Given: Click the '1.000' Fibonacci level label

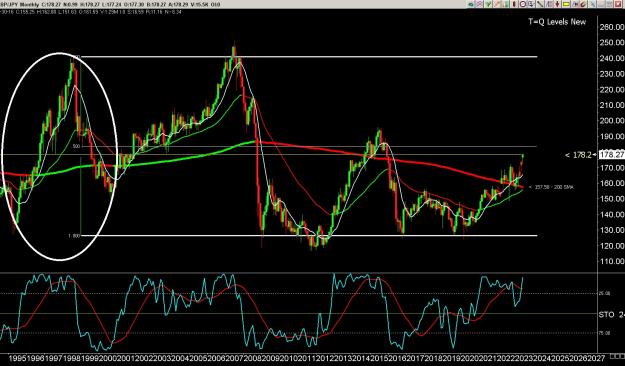Looking at the screenshot, I should (x=74, y=236).
